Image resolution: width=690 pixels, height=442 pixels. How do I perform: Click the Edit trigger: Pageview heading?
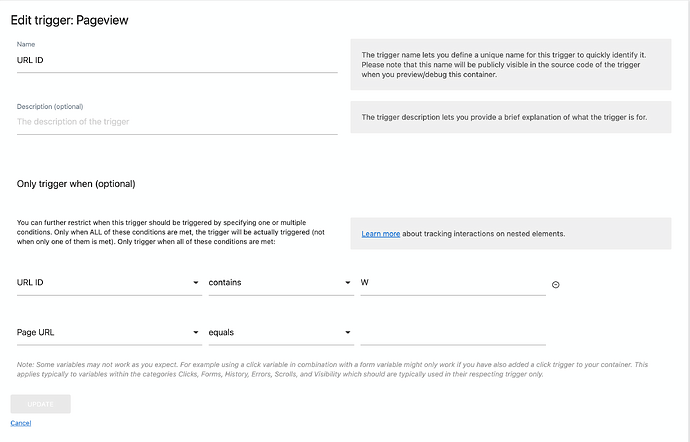tap(70, 20)
